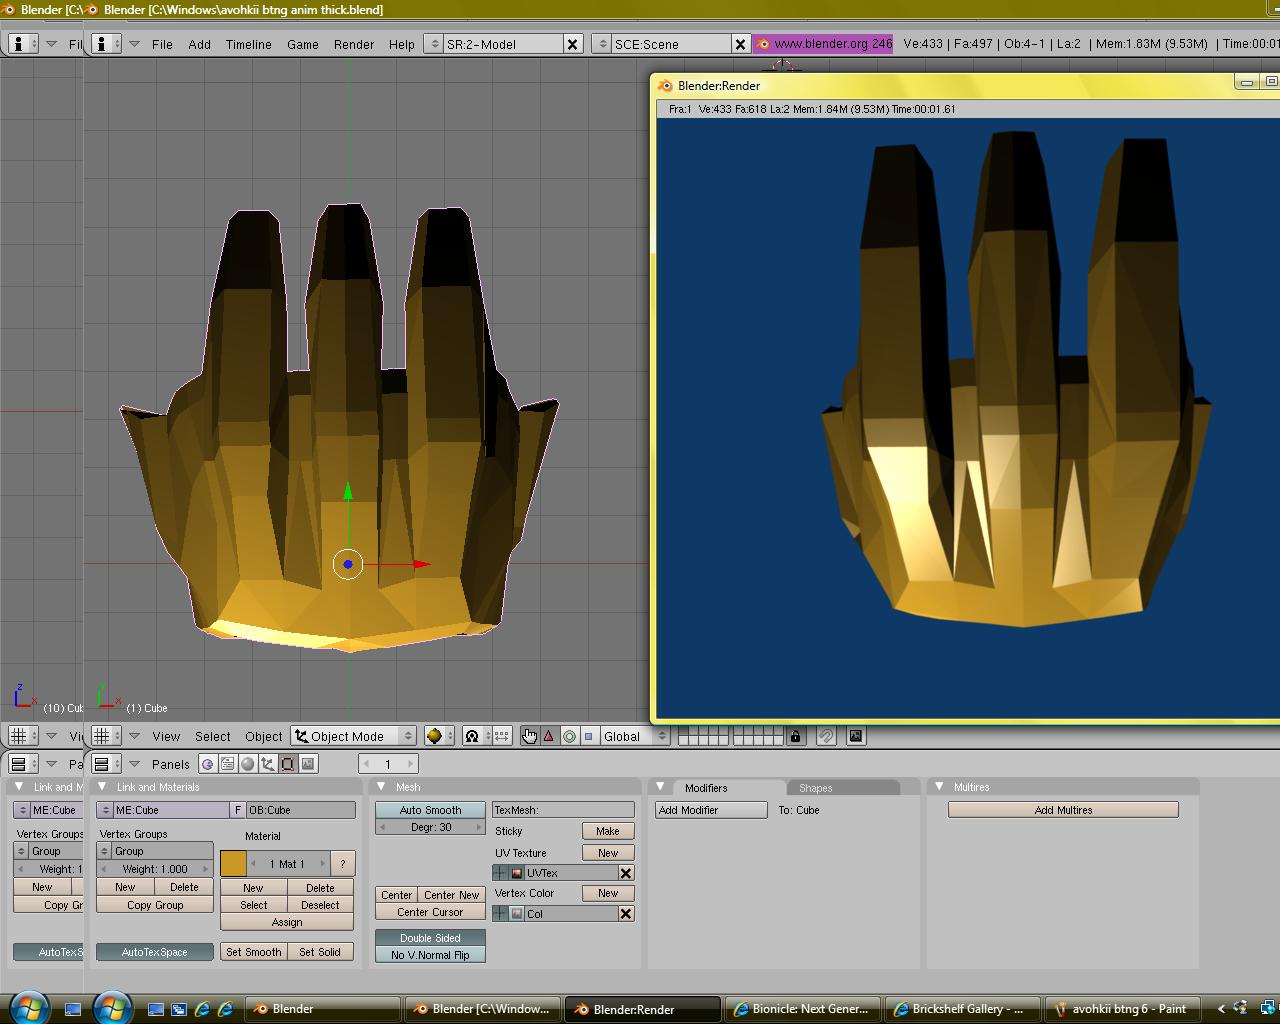Click the Add Multires button
The height and width of the screenshot is (1024, 1280).
(x=1062, y=810)
